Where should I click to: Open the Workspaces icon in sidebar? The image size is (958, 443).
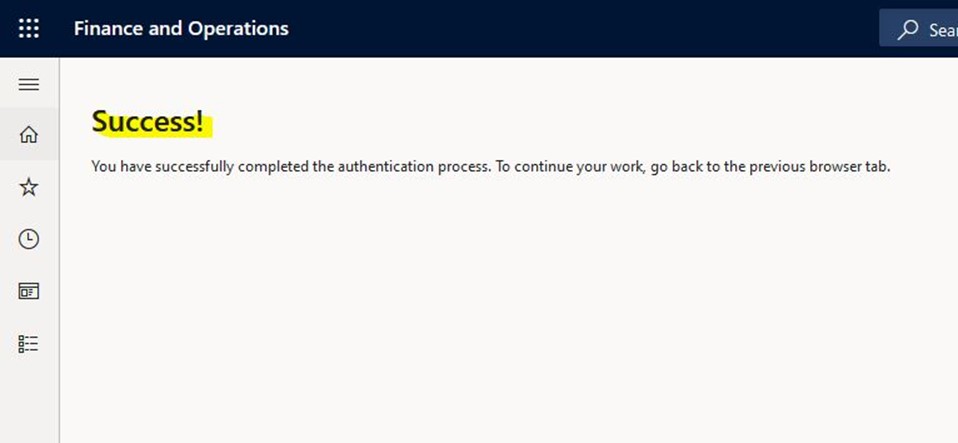tap(29, 291)
